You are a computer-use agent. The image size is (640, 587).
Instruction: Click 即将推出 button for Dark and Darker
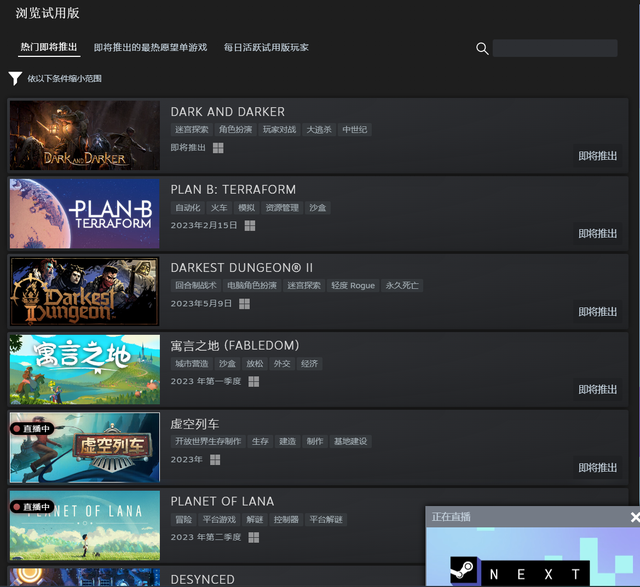click(598, 156)
